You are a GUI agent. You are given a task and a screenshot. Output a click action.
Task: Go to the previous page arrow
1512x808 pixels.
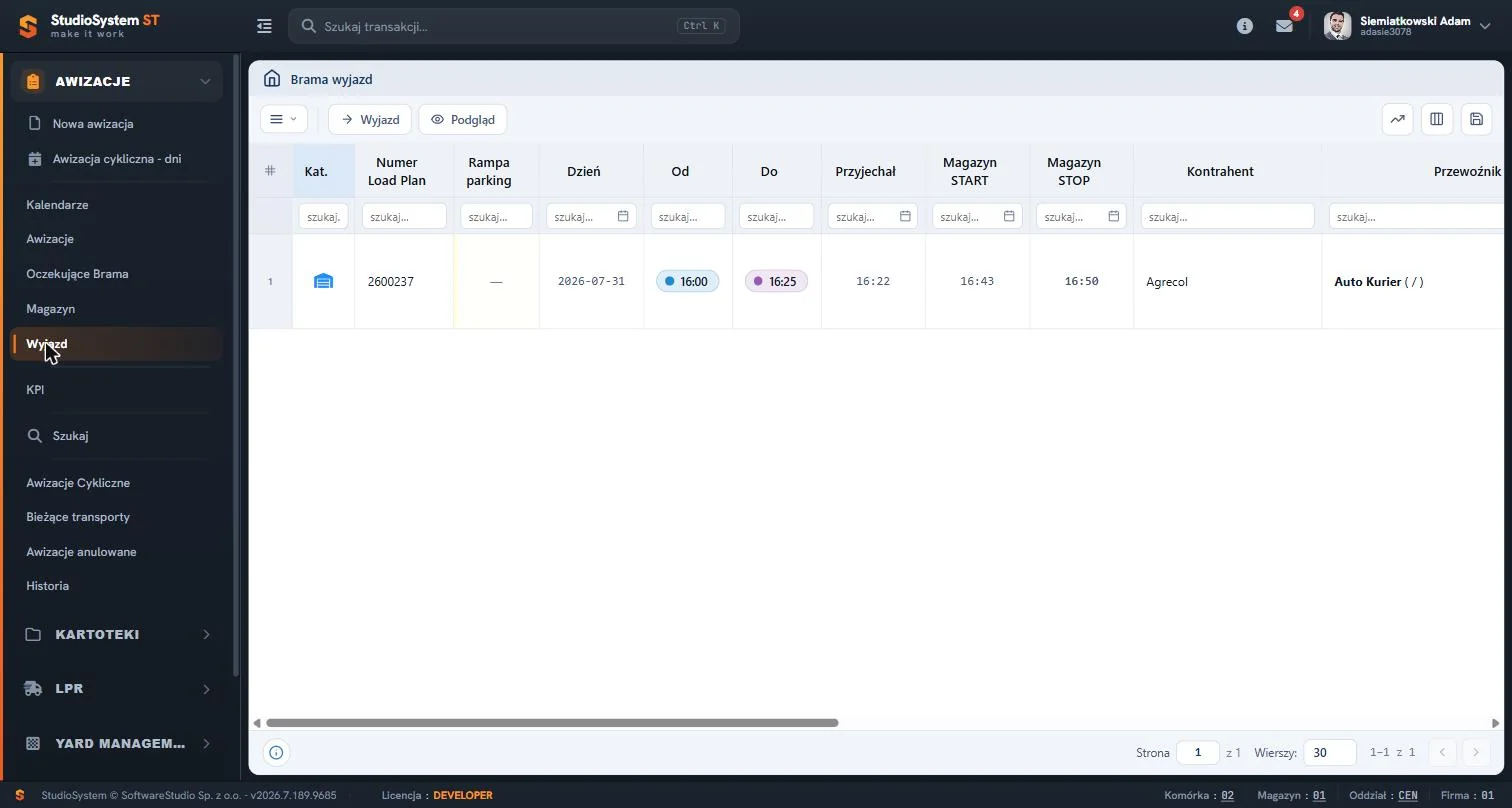click(1442, 752)
